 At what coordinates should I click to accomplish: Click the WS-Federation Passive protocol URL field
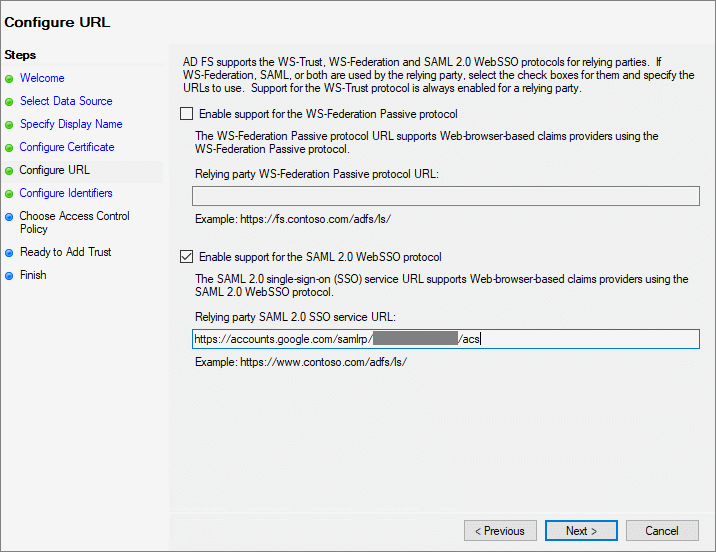pos(445,196)
